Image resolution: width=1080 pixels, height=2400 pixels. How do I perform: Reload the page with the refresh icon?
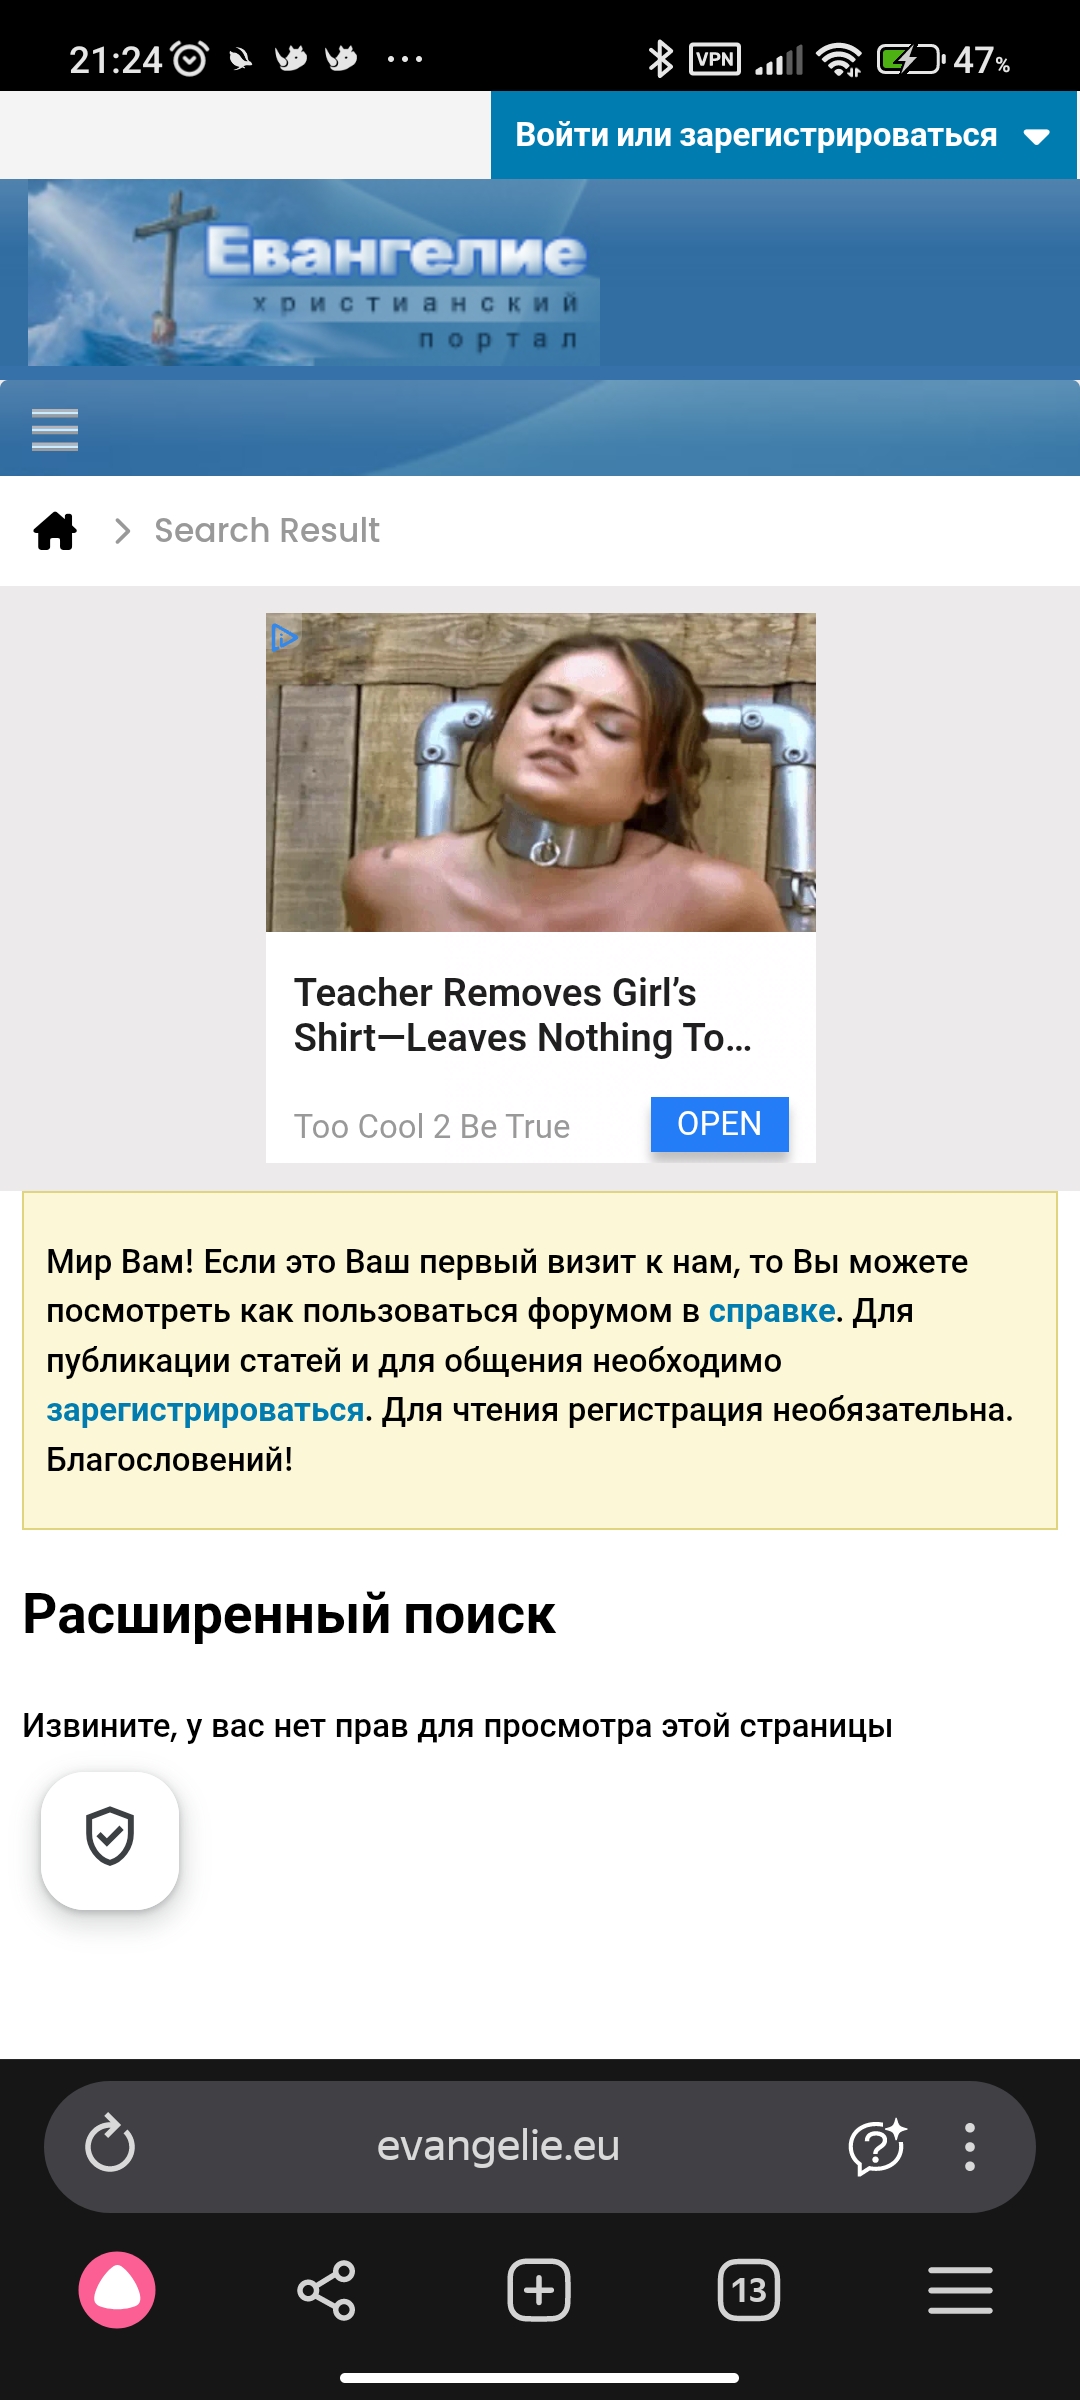tap(110, 2145)
